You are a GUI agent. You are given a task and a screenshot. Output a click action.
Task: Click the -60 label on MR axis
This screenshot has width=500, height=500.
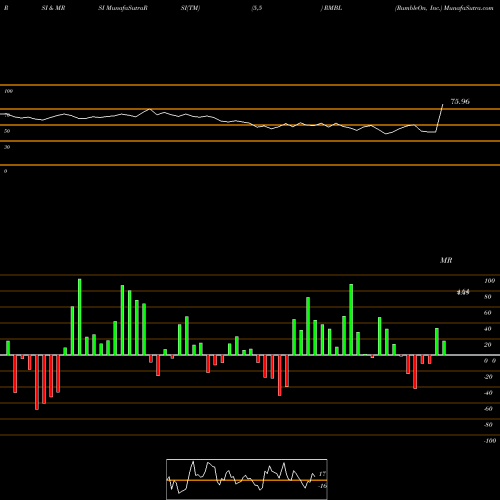pyautogui.click(x=488, y=409)
